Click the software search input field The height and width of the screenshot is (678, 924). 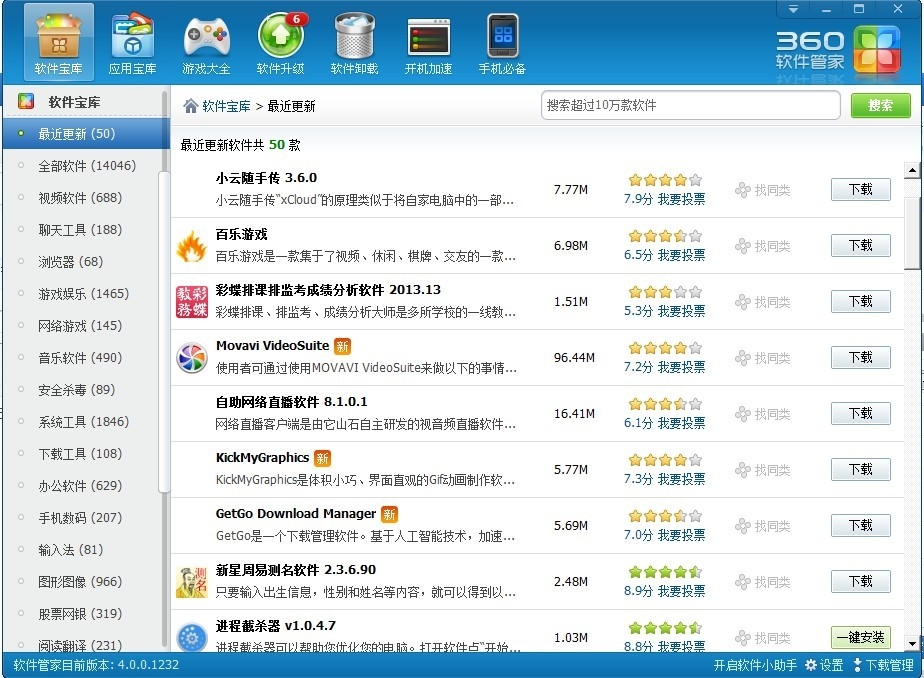690,105
